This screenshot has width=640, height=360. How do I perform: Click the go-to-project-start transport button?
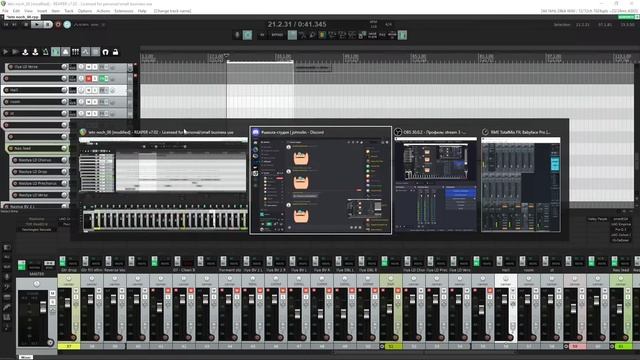click(x=6, y=24)
